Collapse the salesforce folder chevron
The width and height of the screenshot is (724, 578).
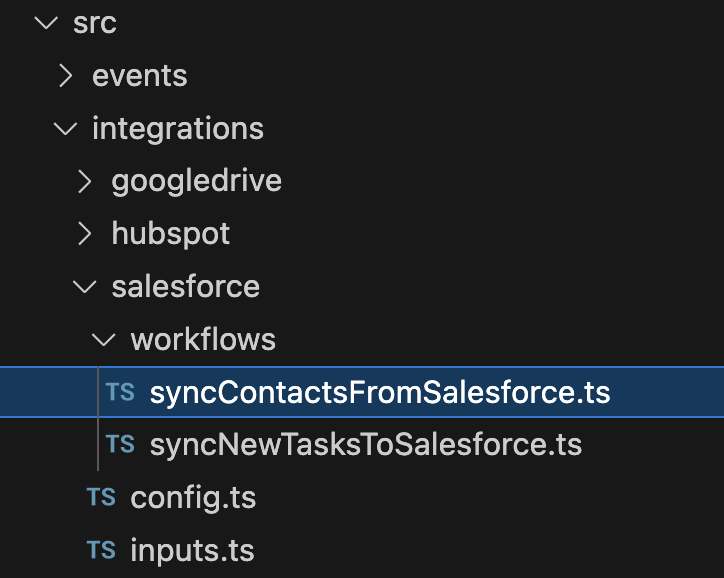(84, 287)
